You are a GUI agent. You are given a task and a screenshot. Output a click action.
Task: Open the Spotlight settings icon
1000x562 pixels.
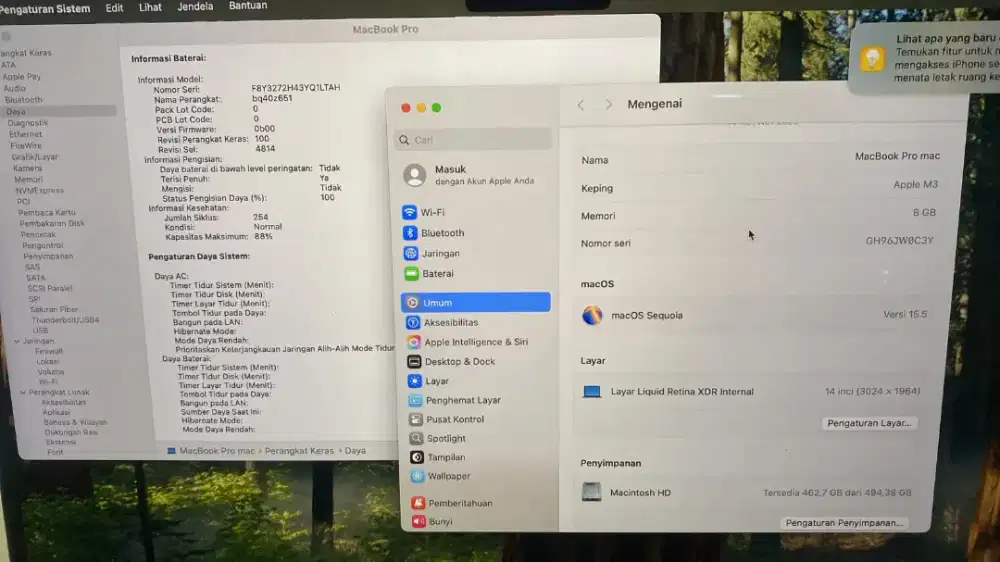[x=416, y=438]
